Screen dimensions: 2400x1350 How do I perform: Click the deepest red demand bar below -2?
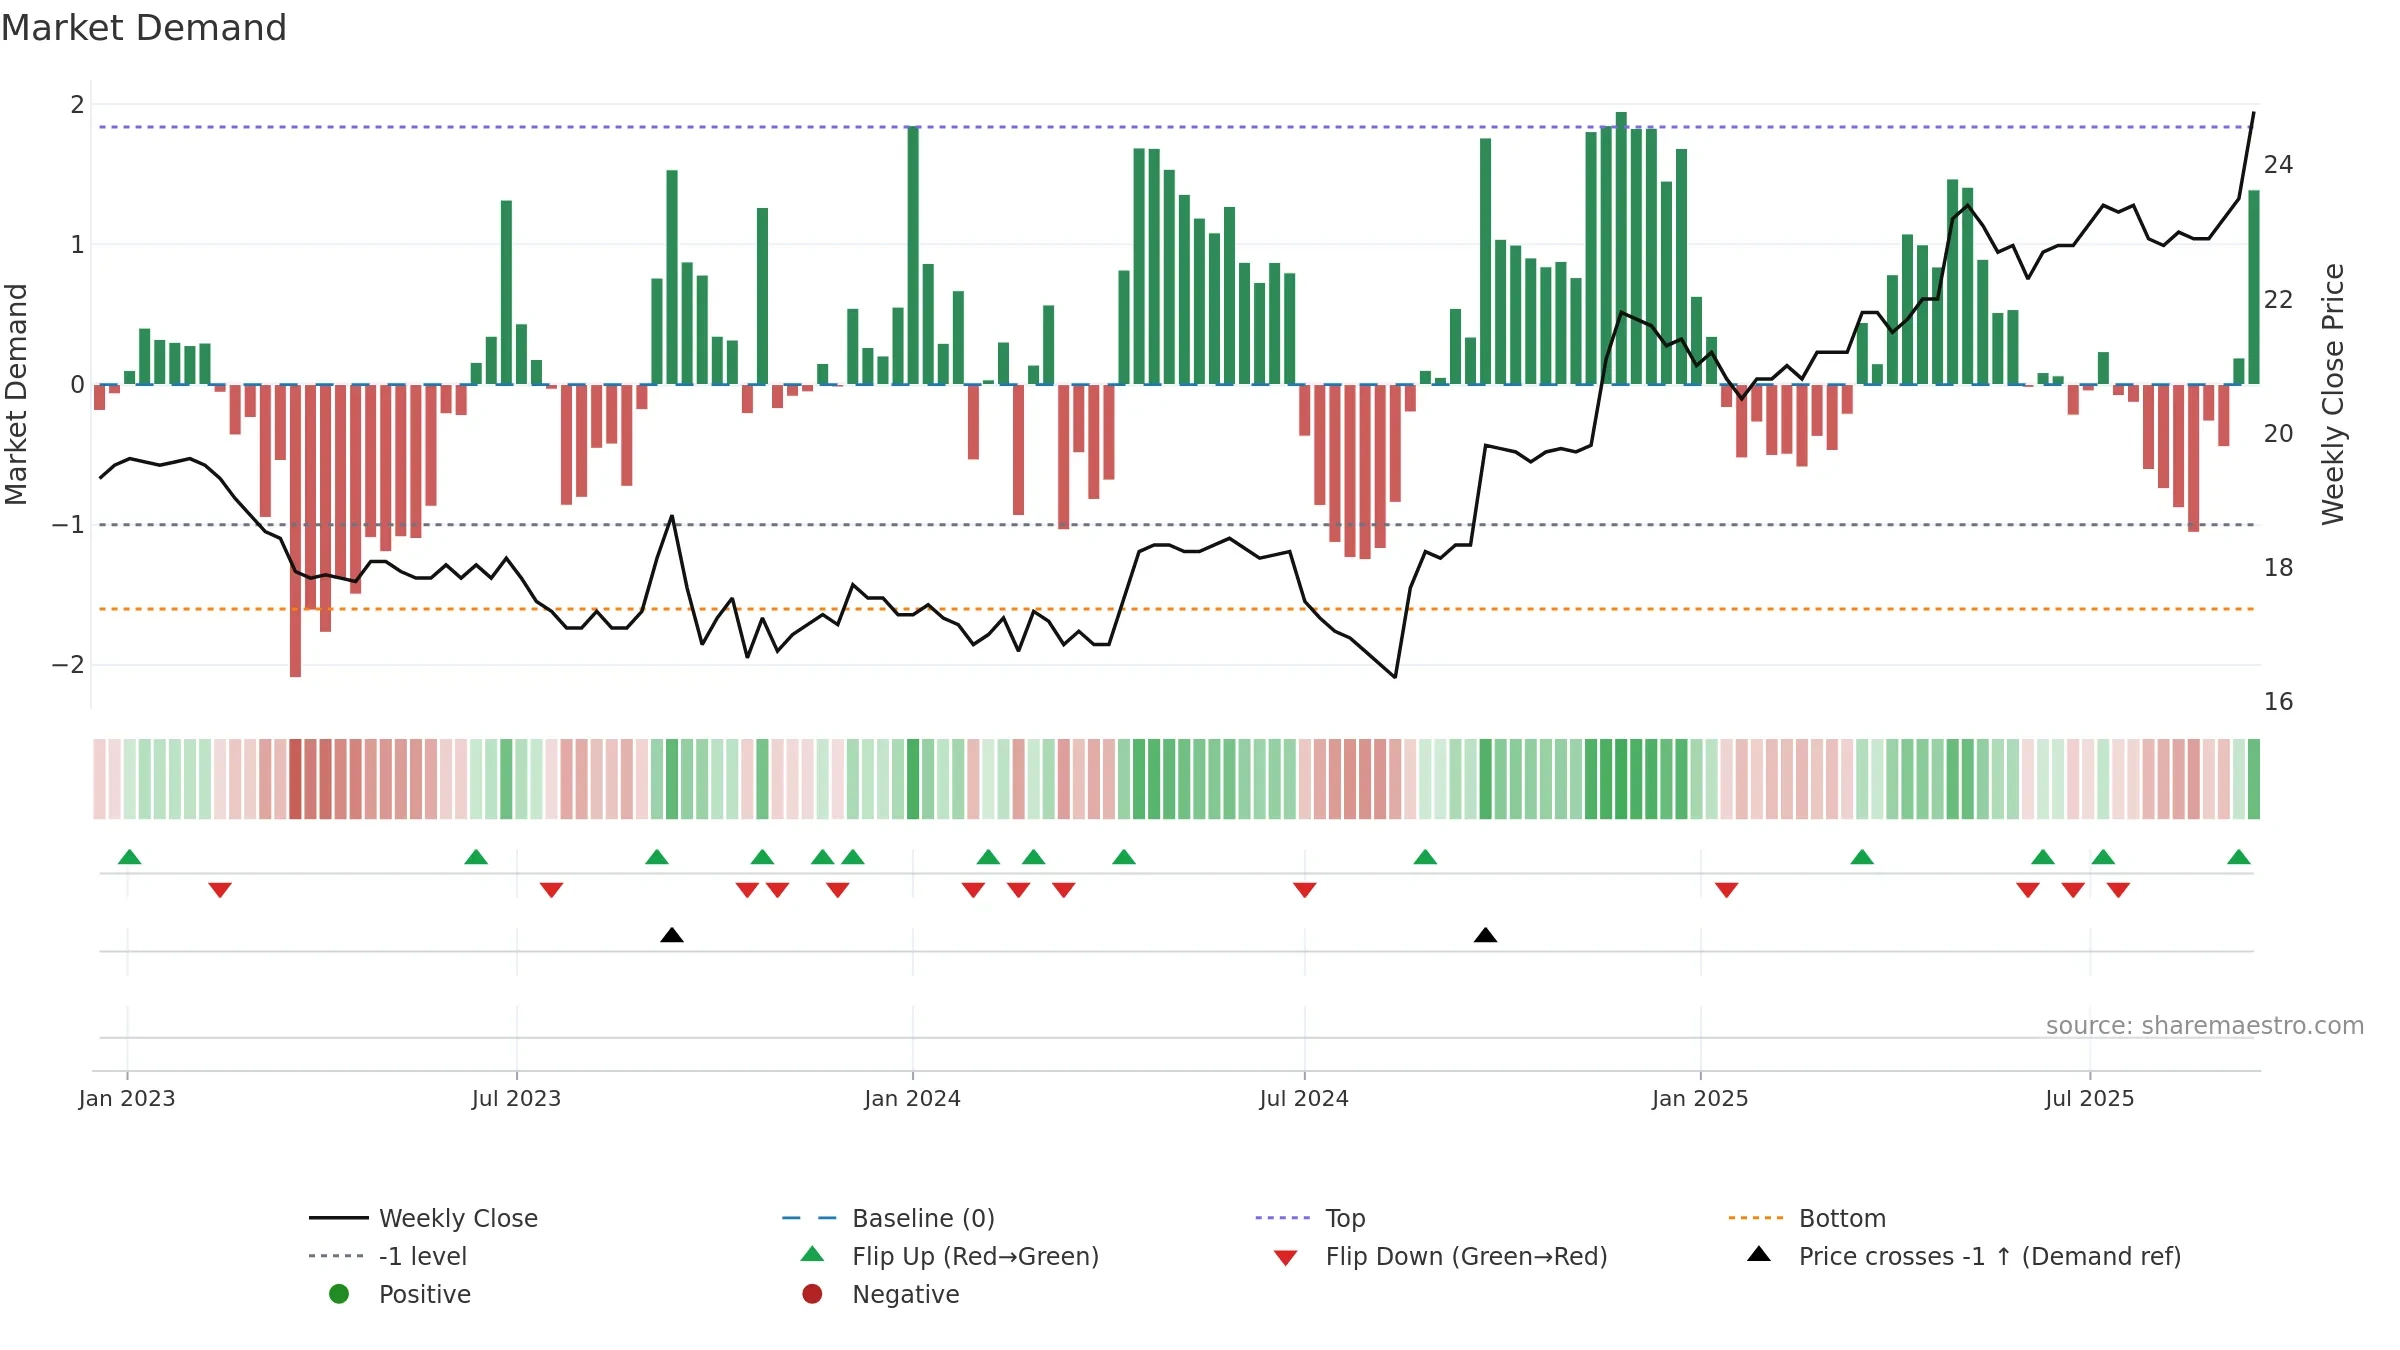(295, 531)
